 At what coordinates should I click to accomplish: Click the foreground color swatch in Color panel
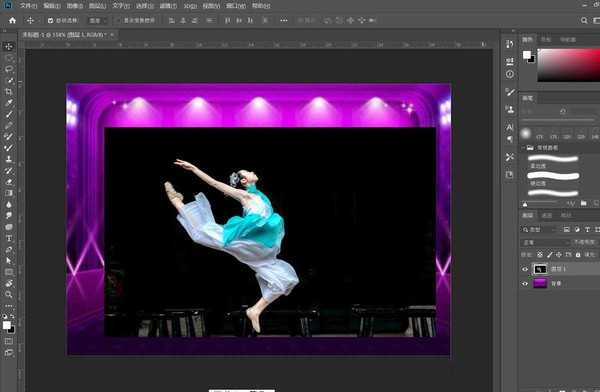(x=527, y=55)
